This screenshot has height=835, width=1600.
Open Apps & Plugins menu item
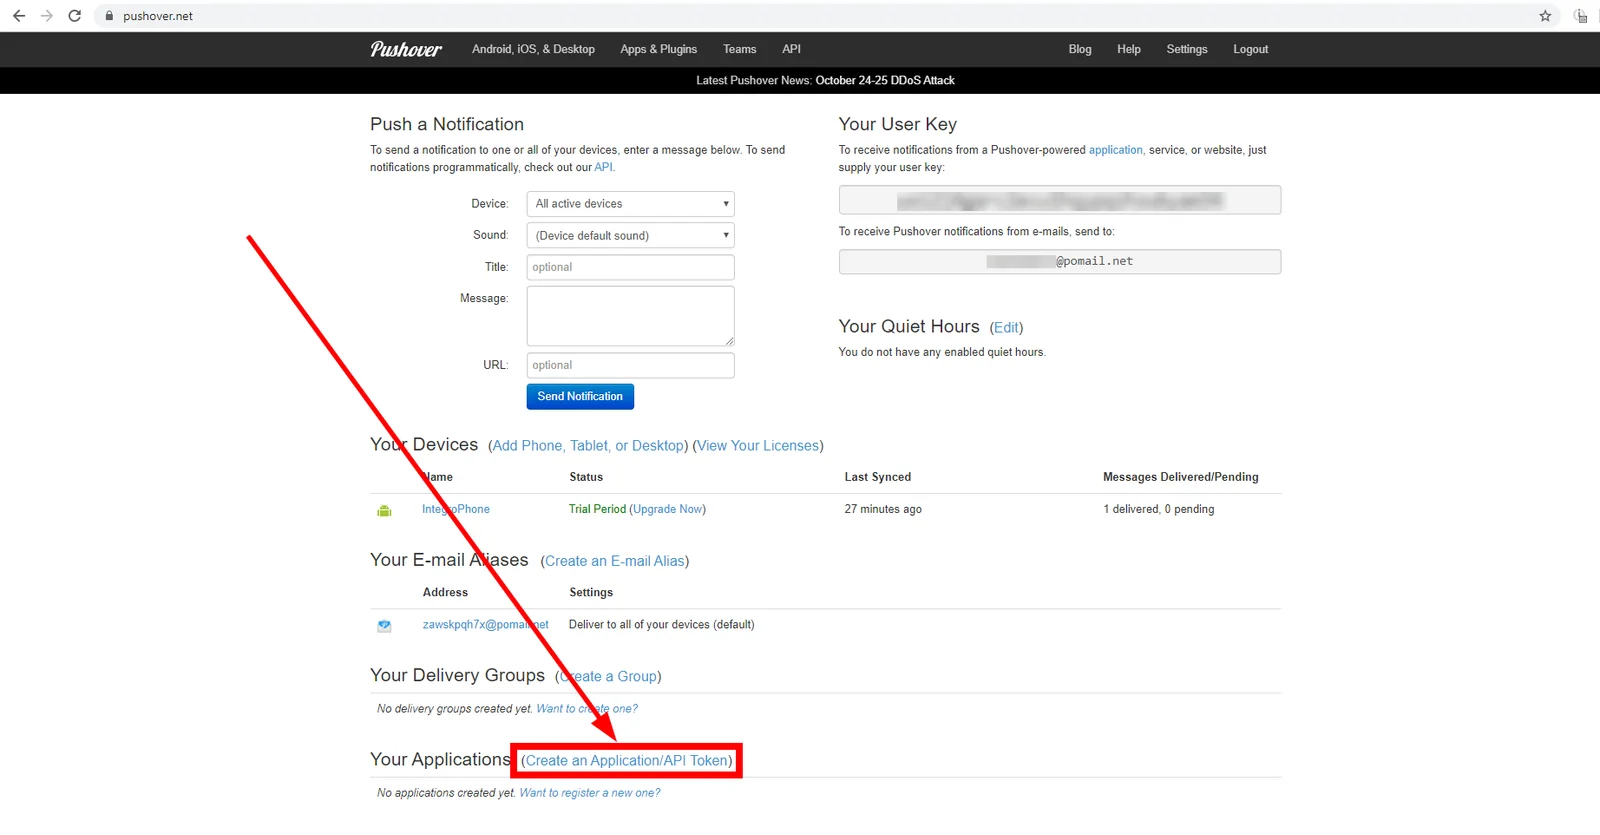pos(659,49)
